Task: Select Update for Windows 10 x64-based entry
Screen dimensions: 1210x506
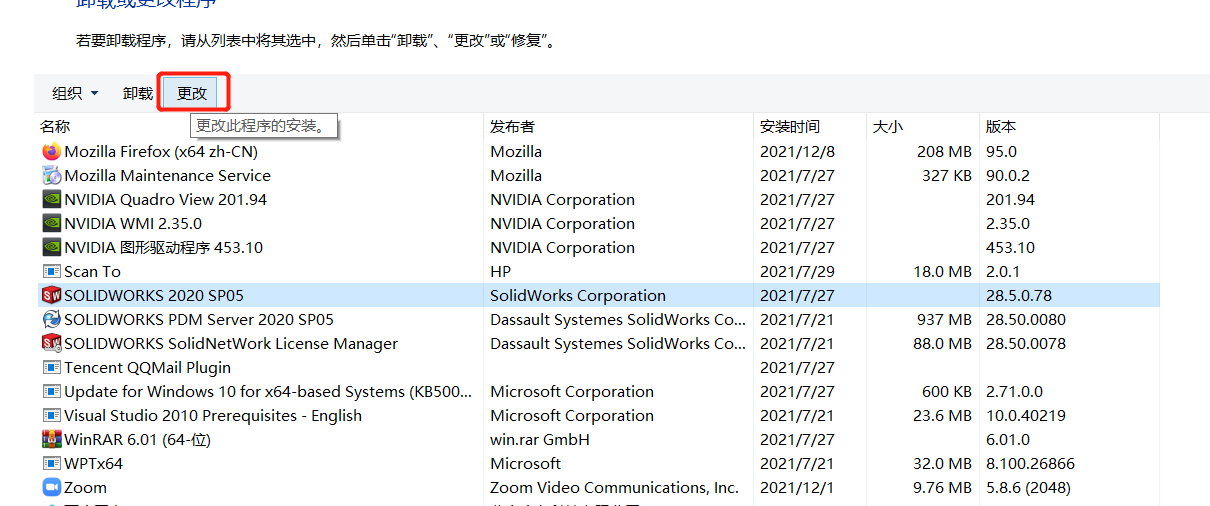Action: click(x=268, y=392)
